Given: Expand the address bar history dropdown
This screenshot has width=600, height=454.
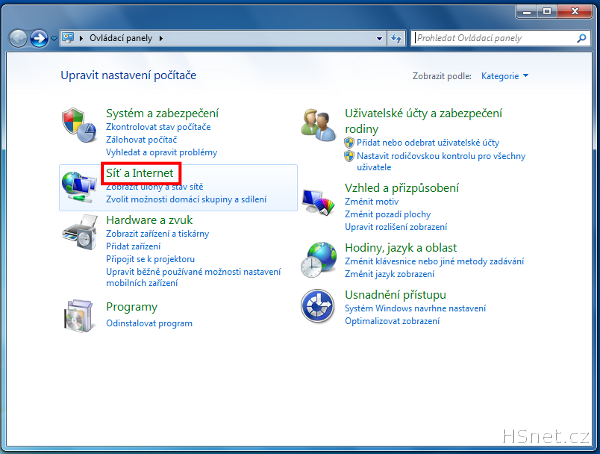Looking at the screenshot, I should click(x=379, y=38).
